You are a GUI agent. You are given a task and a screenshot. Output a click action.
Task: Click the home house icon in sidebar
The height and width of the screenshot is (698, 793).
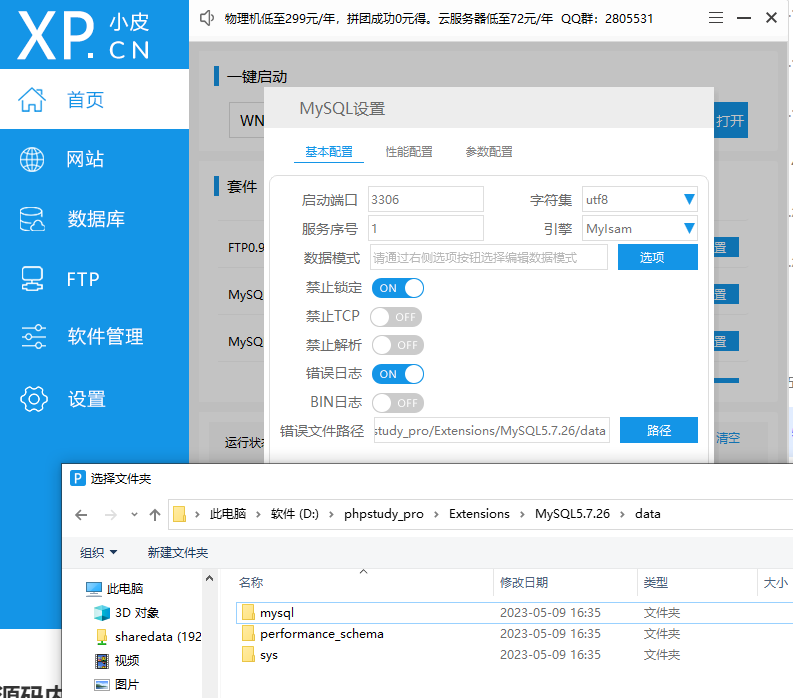(32, 100)
